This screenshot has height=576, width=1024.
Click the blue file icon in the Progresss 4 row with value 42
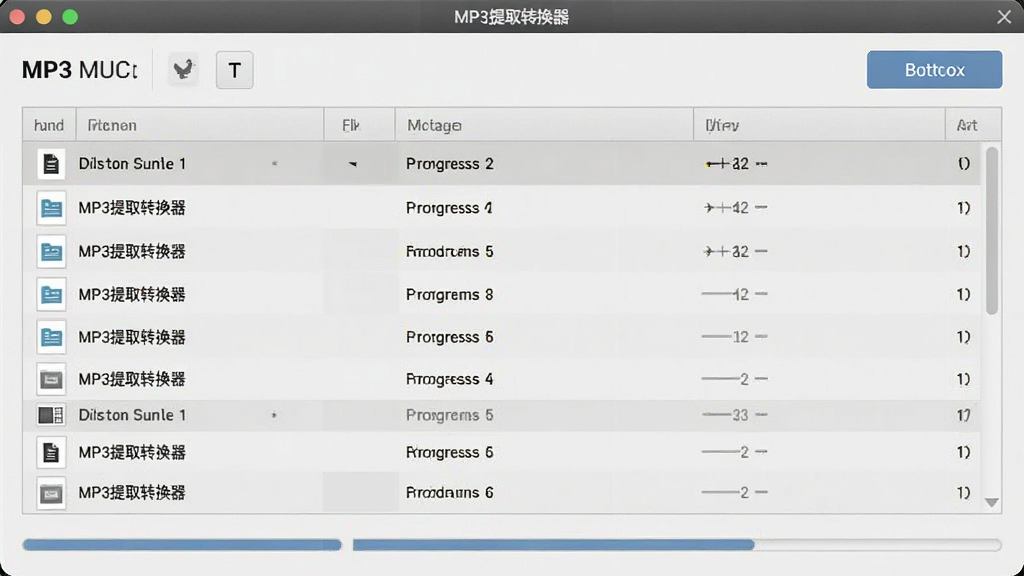pos(51,208)
